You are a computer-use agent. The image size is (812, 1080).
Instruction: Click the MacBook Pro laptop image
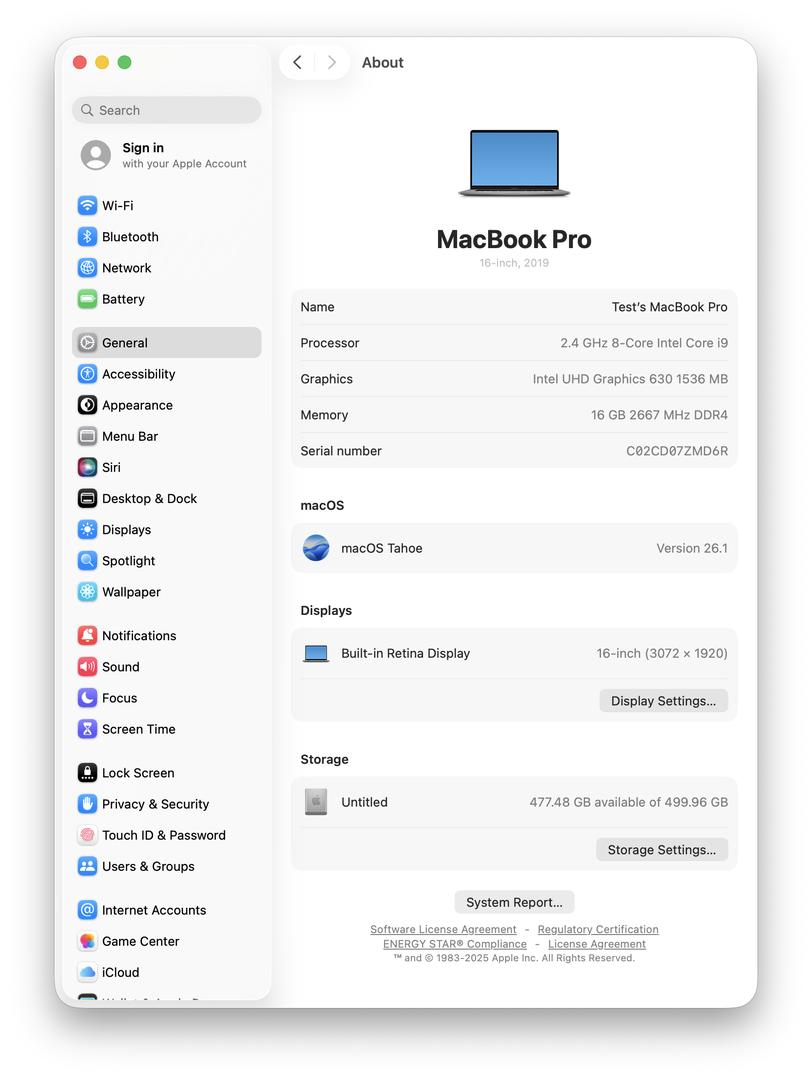click(x=514, y=163)
